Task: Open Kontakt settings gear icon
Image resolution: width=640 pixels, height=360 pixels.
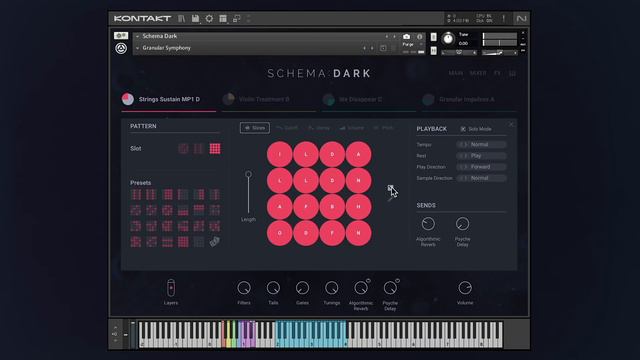Action: coord(209,18)
